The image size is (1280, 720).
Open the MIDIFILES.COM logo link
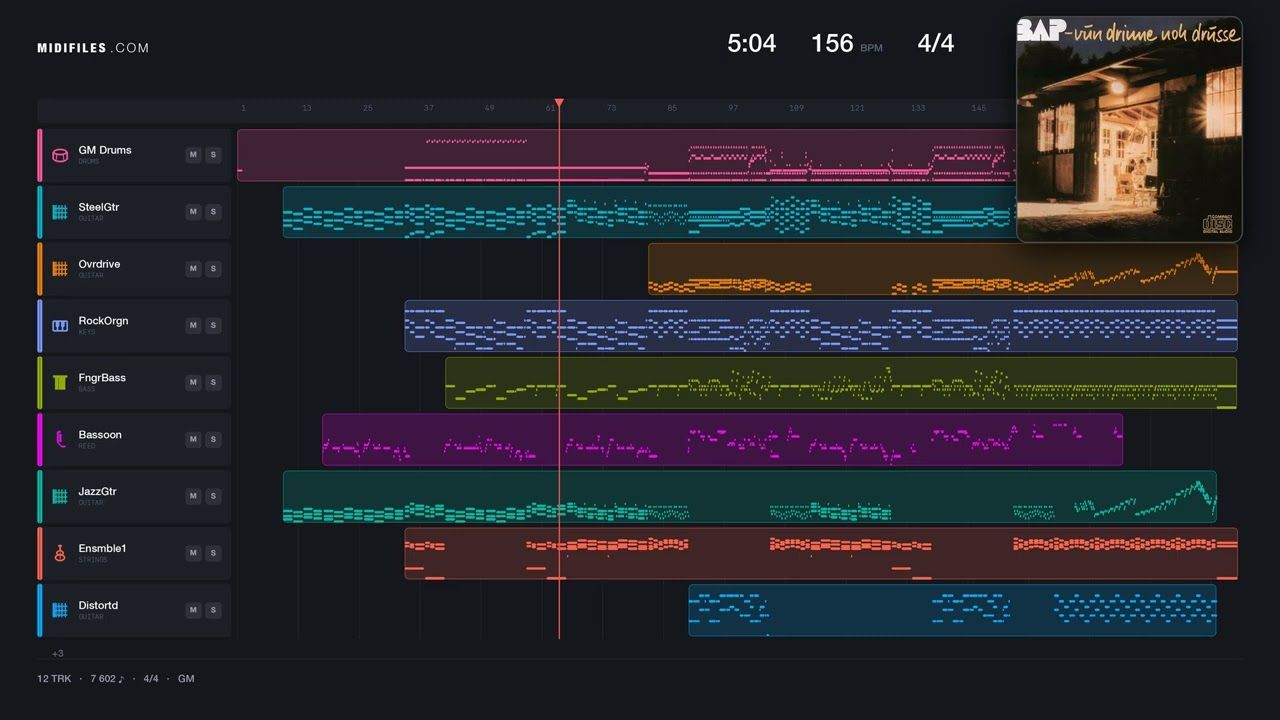click(93, 48)
